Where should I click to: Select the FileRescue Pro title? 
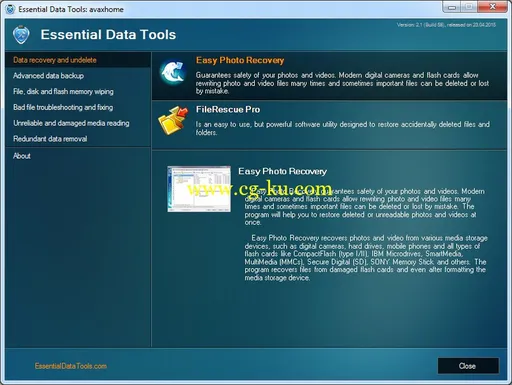[x=228, y=109]
